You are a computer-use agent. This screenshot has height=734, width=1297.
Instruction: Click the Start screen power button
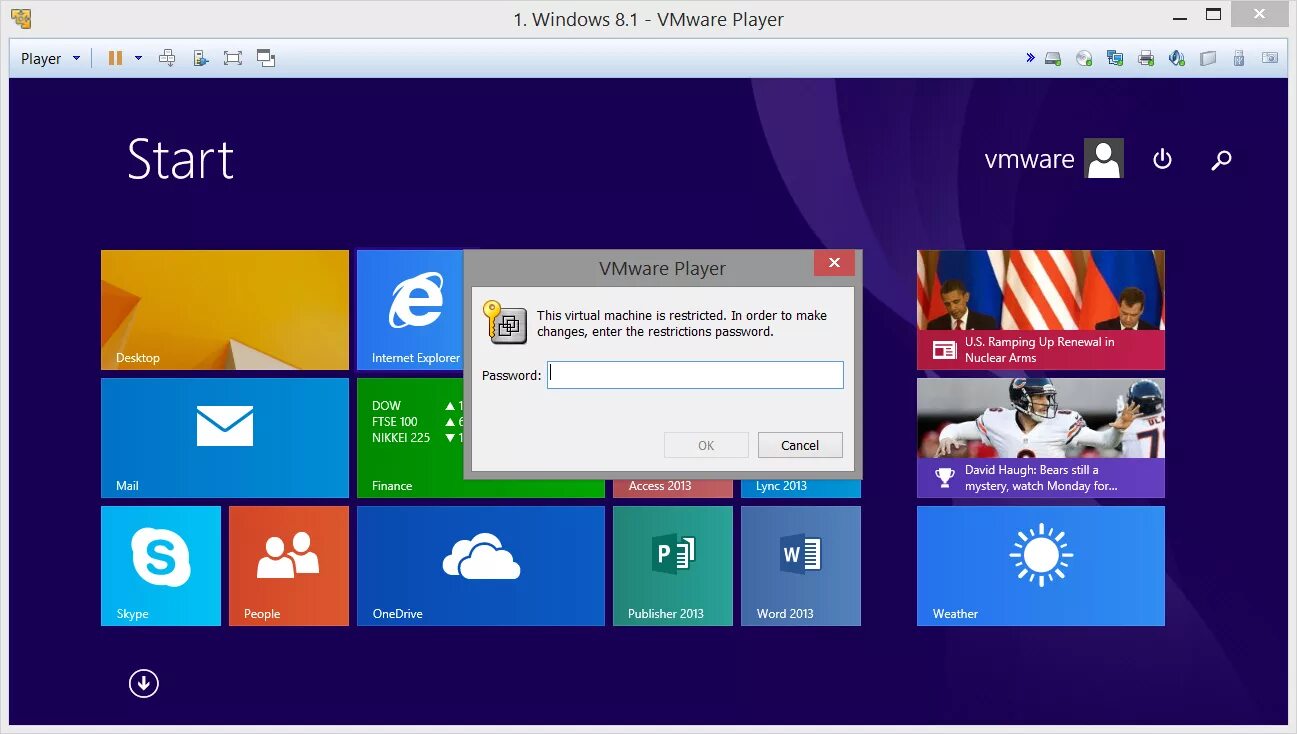(x=1162, y=159)
